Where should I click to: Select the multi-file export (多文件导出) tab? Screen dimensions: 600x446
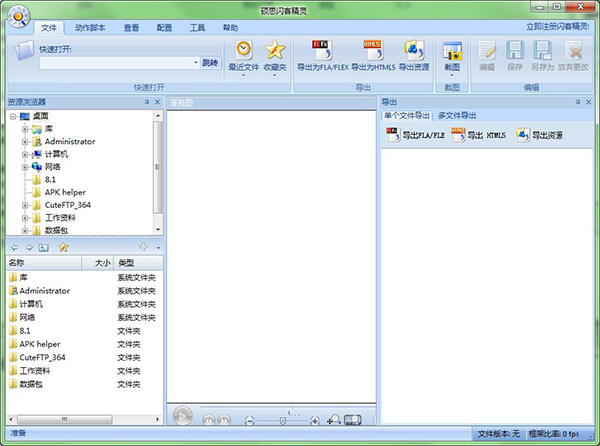[457, 116]
